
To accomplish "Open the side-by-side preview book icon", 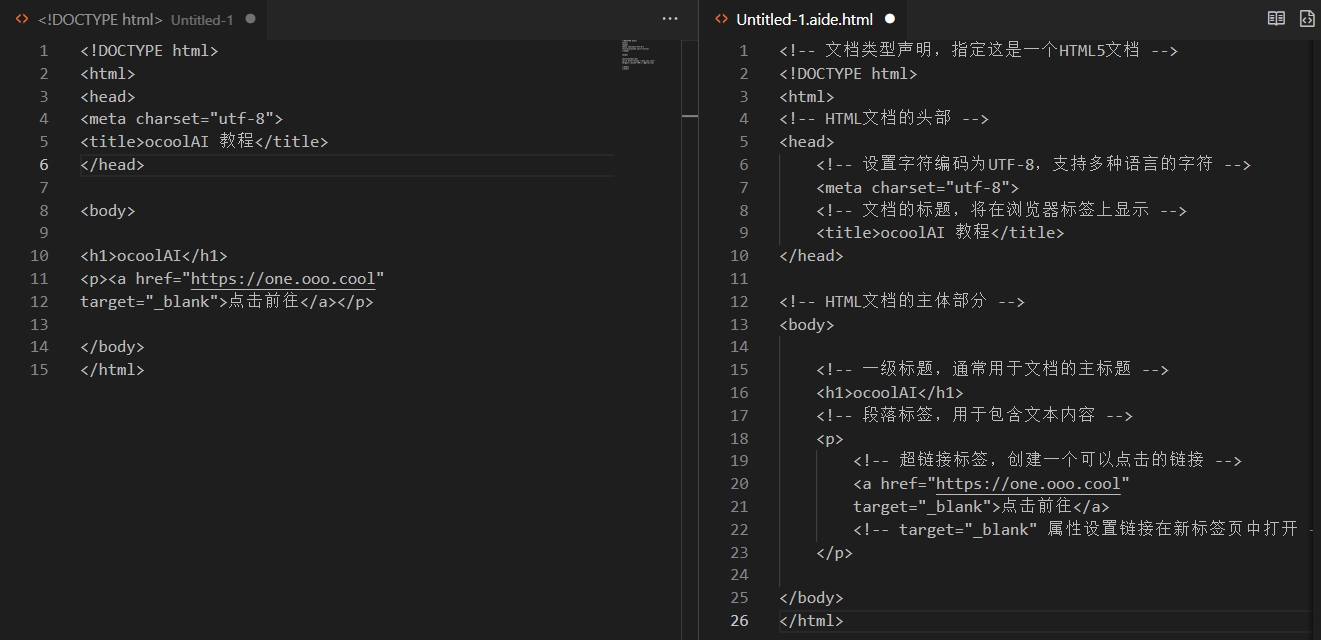I will click(x=1276, y=18).
